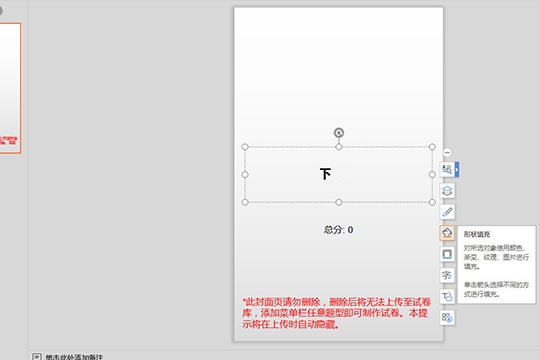
Task: Click the text box T shape icon
Action: click(x=447, y=296)
